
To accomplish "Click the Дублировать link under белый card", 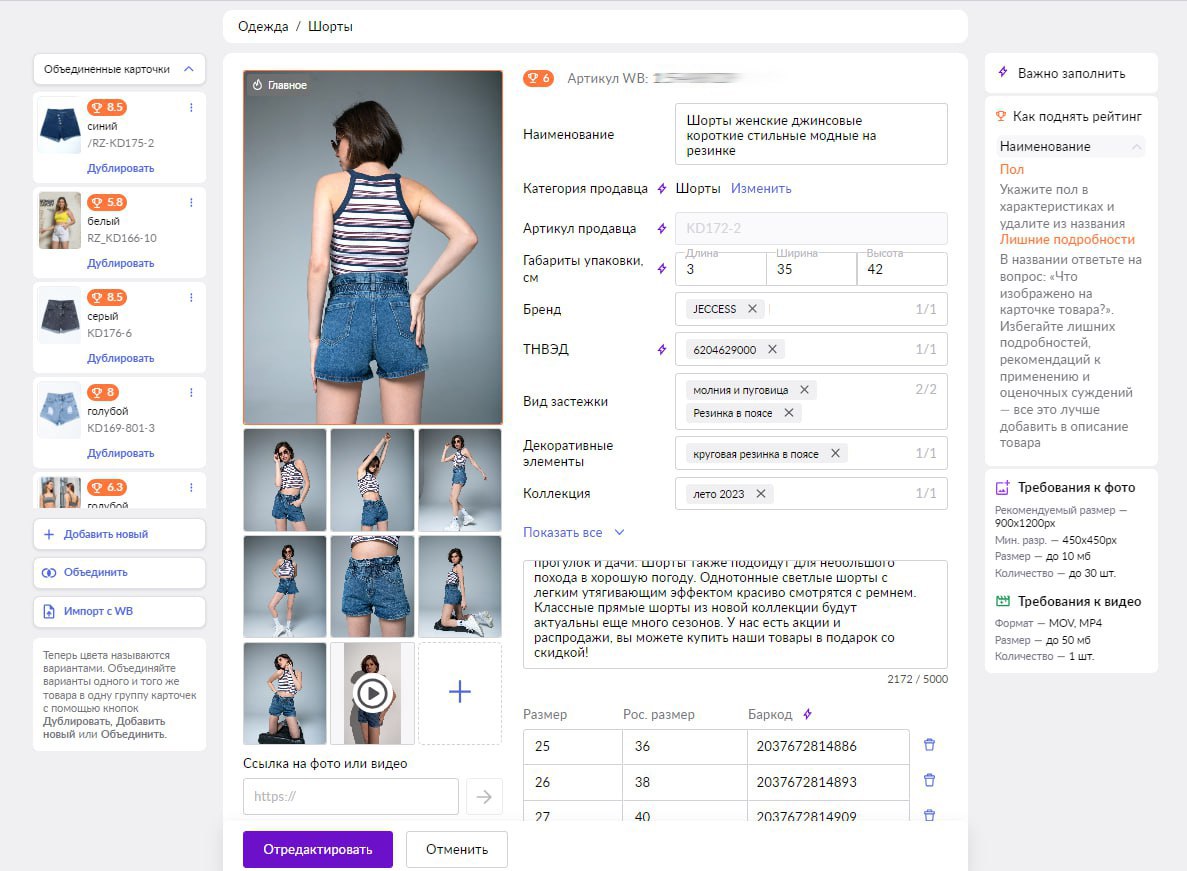I will pos(120,264).
